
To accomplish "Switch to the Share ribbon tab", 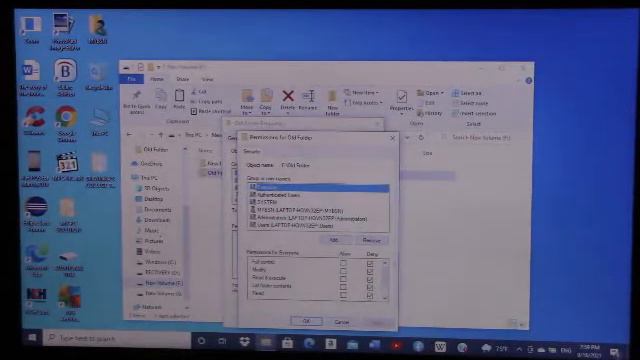I will coord(182,79).
